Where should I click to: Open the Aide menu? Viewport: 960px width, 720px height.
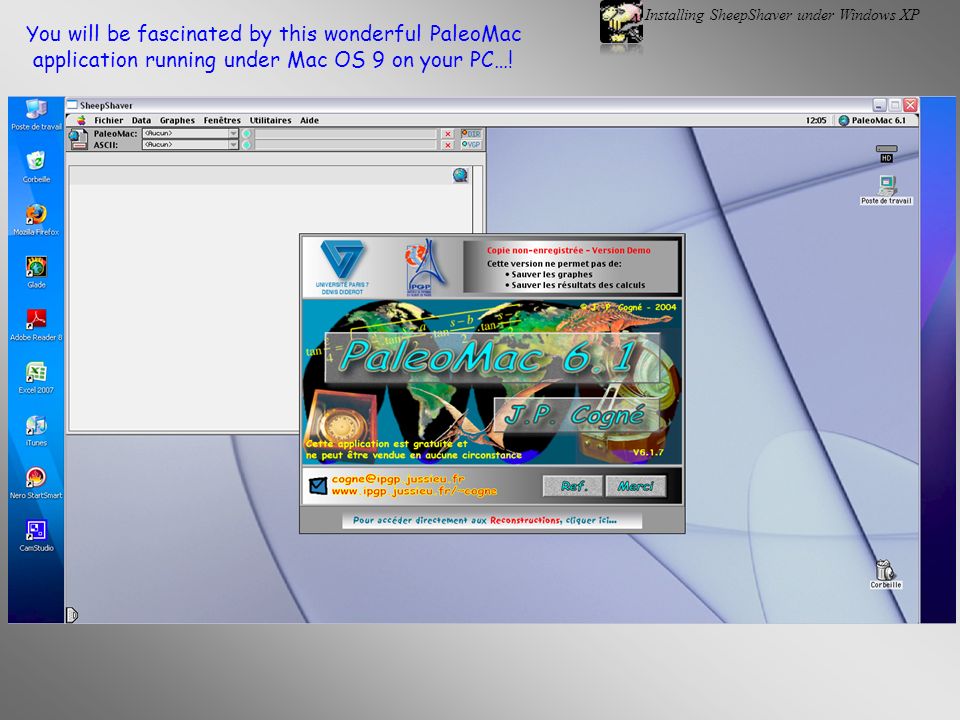click(309, 120)
